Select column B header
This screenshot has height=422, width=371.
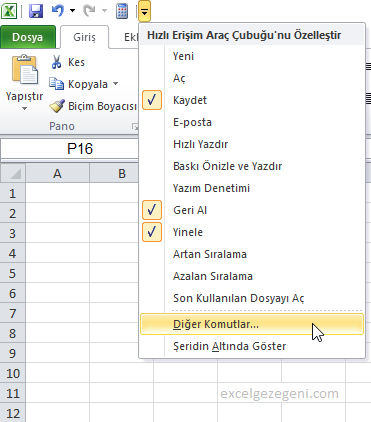click(114, 173)
